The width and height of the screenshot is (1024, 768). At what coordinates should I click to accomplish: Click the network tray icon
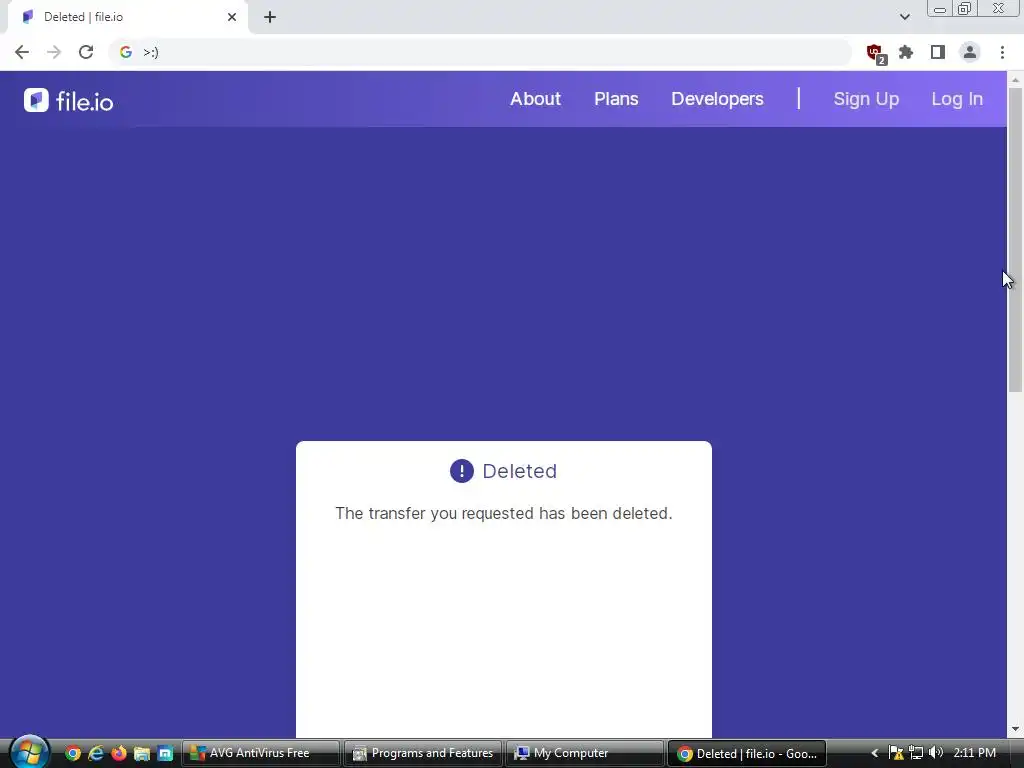(x=916, y=753)
